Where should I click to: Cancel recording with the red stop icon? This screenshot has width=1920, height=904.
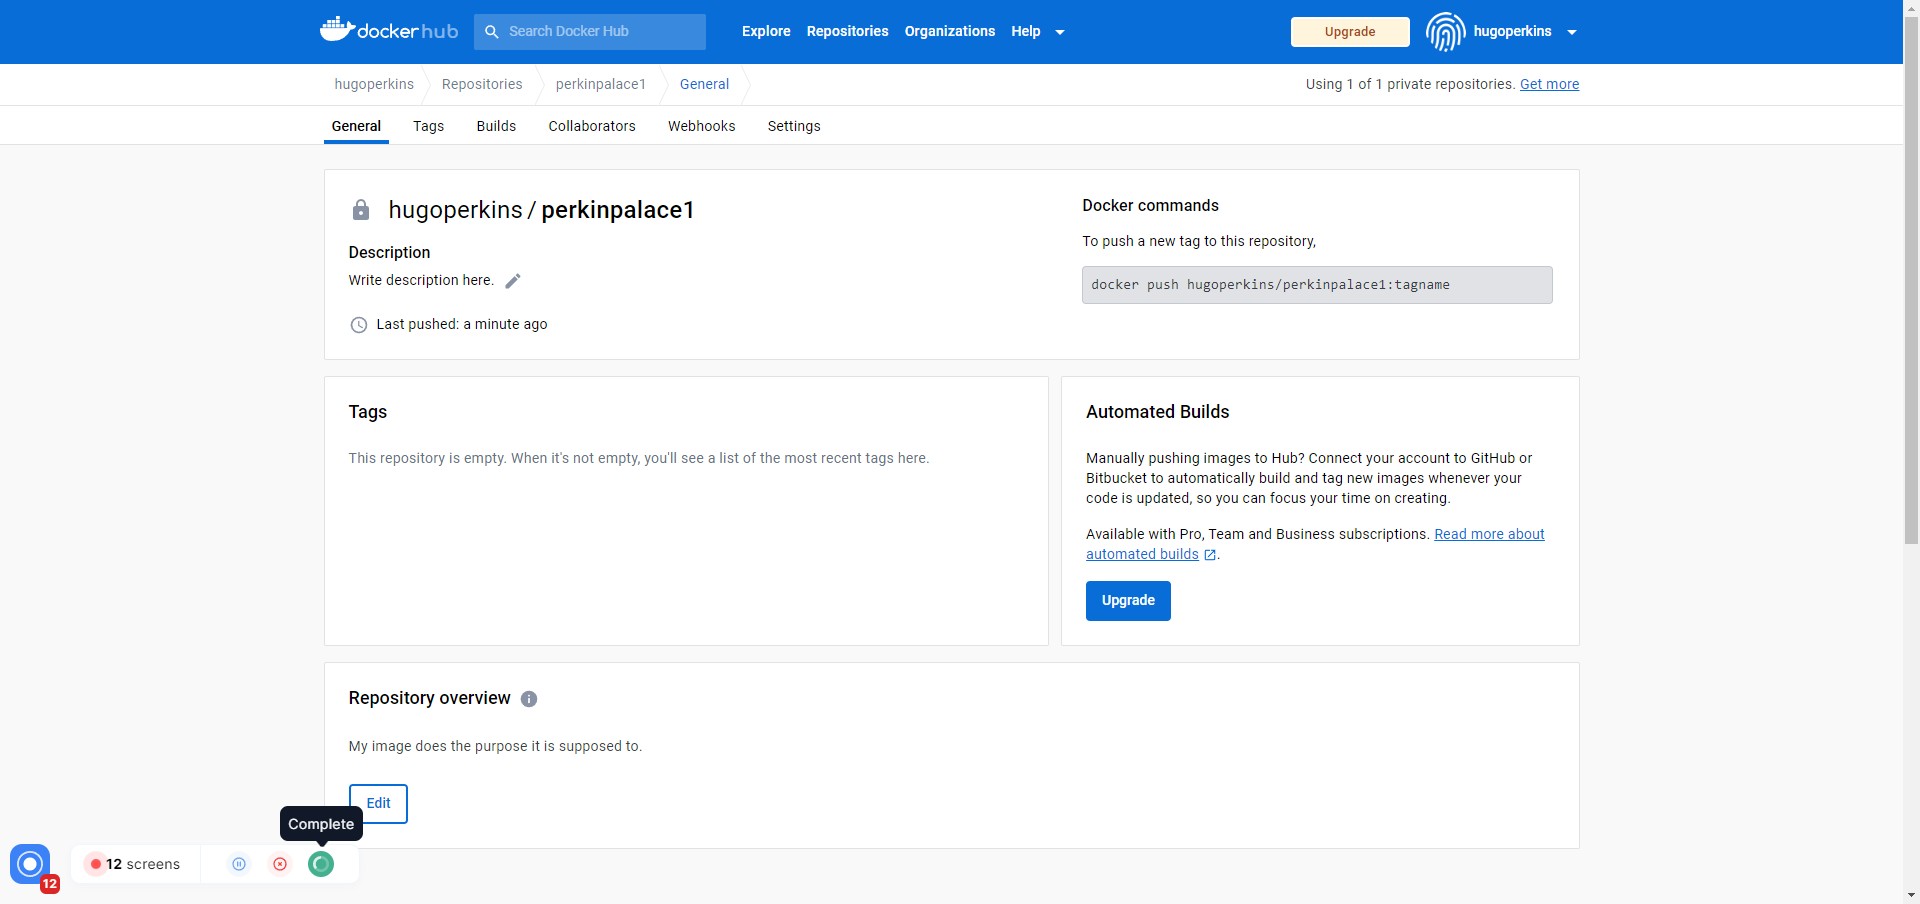(279, 864)
